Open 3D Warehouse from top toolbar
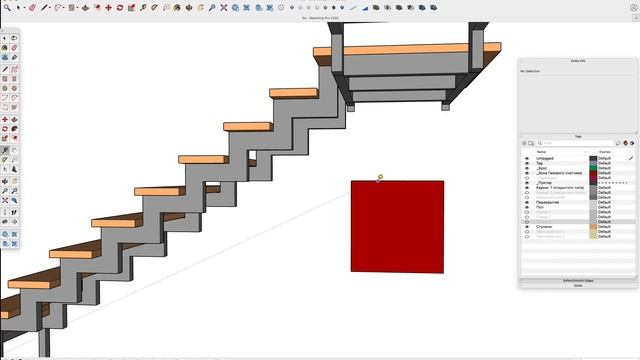 point(235,8)
